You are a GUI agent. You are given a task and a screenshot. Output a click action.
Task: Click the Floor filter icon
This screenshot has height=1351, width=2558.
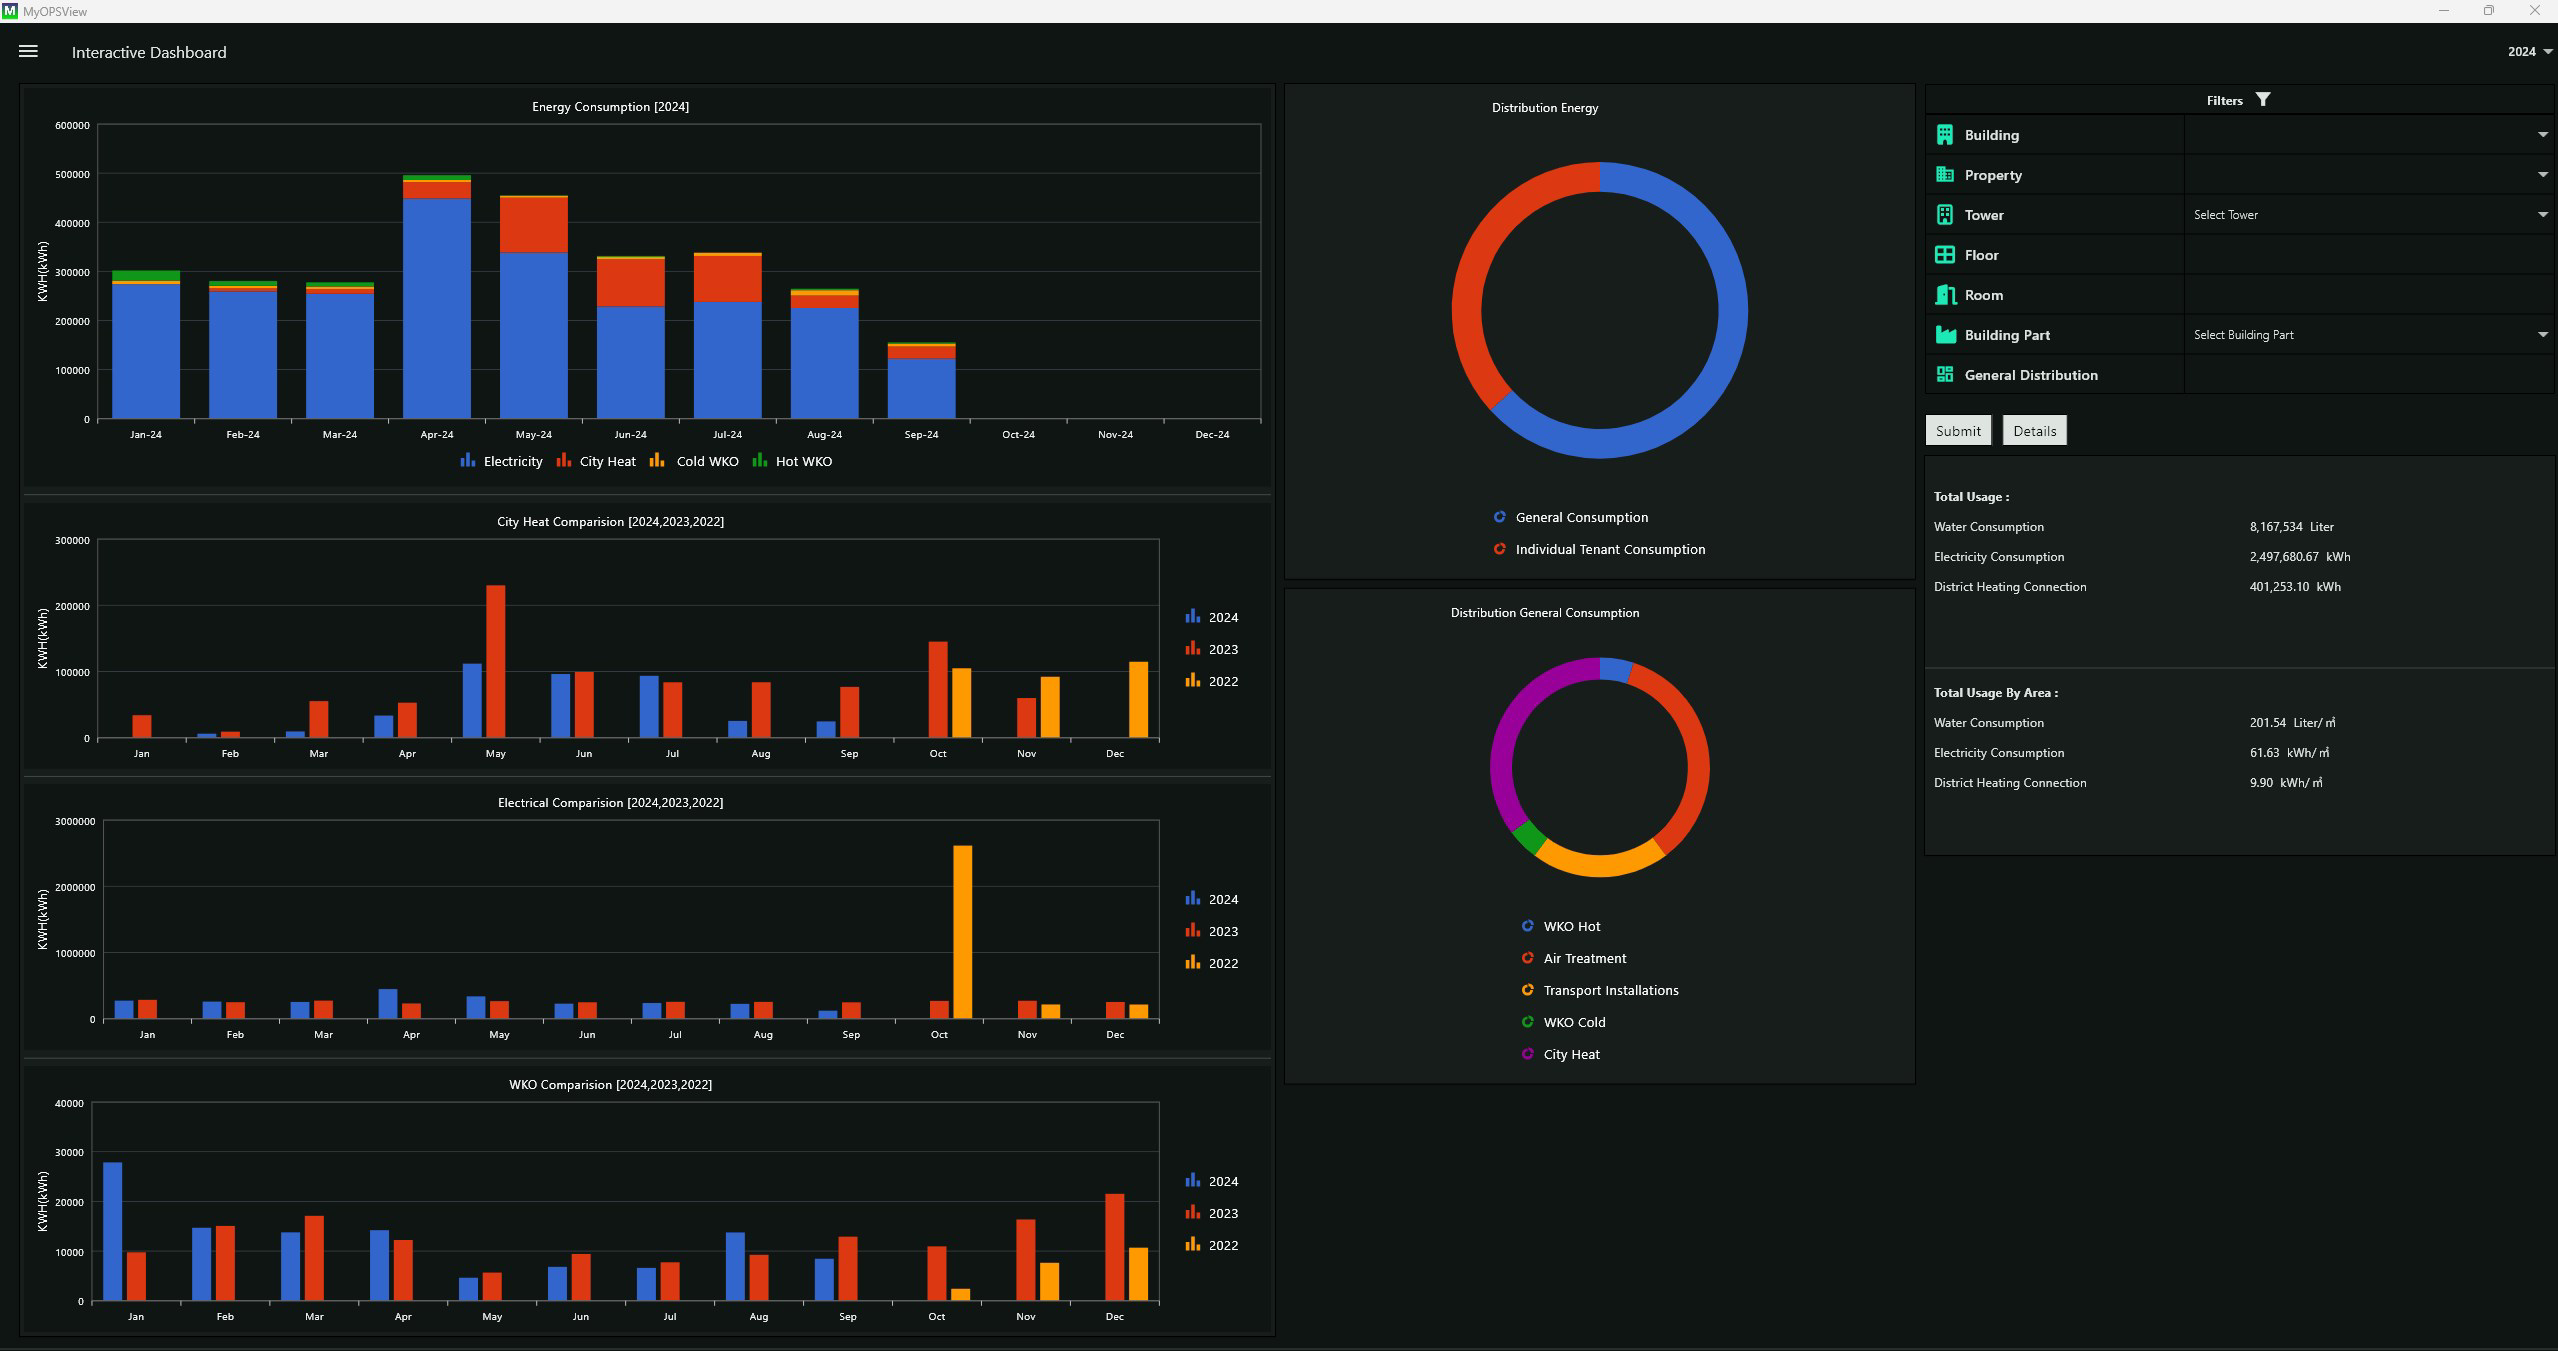tap(1945, 255)
